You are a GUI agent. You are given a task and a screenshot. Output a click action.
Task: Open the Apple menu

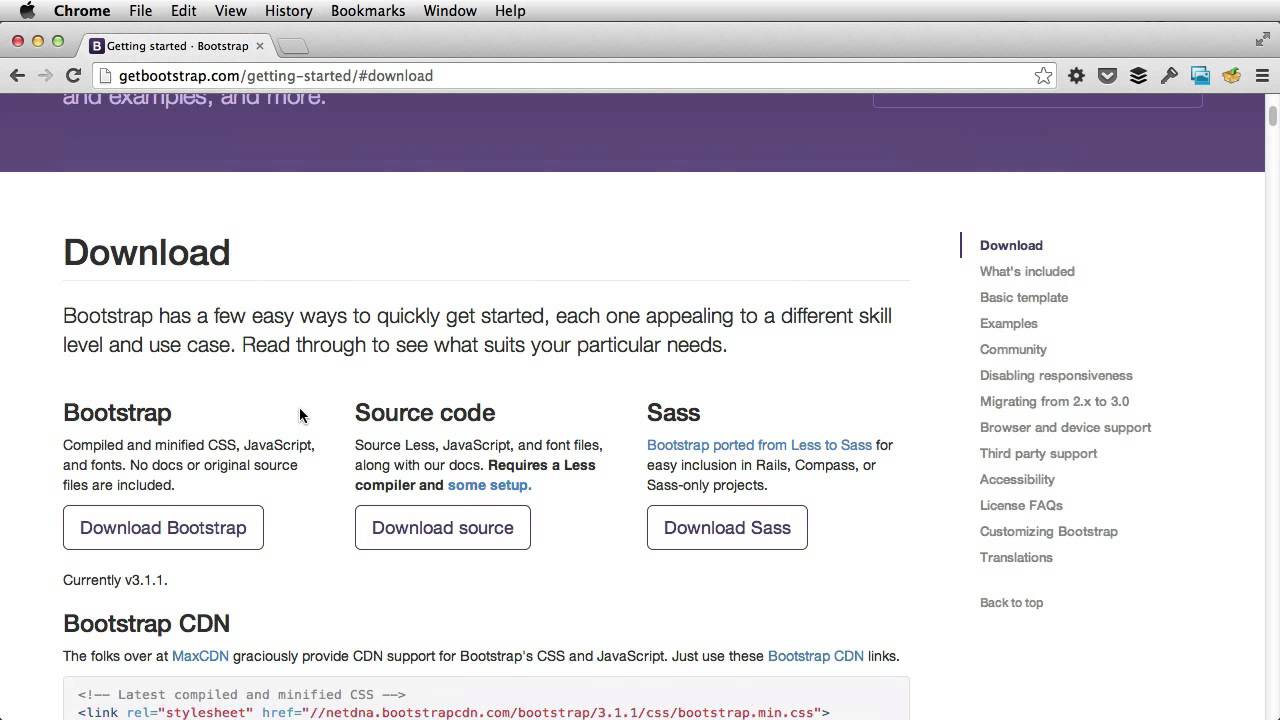27,11
